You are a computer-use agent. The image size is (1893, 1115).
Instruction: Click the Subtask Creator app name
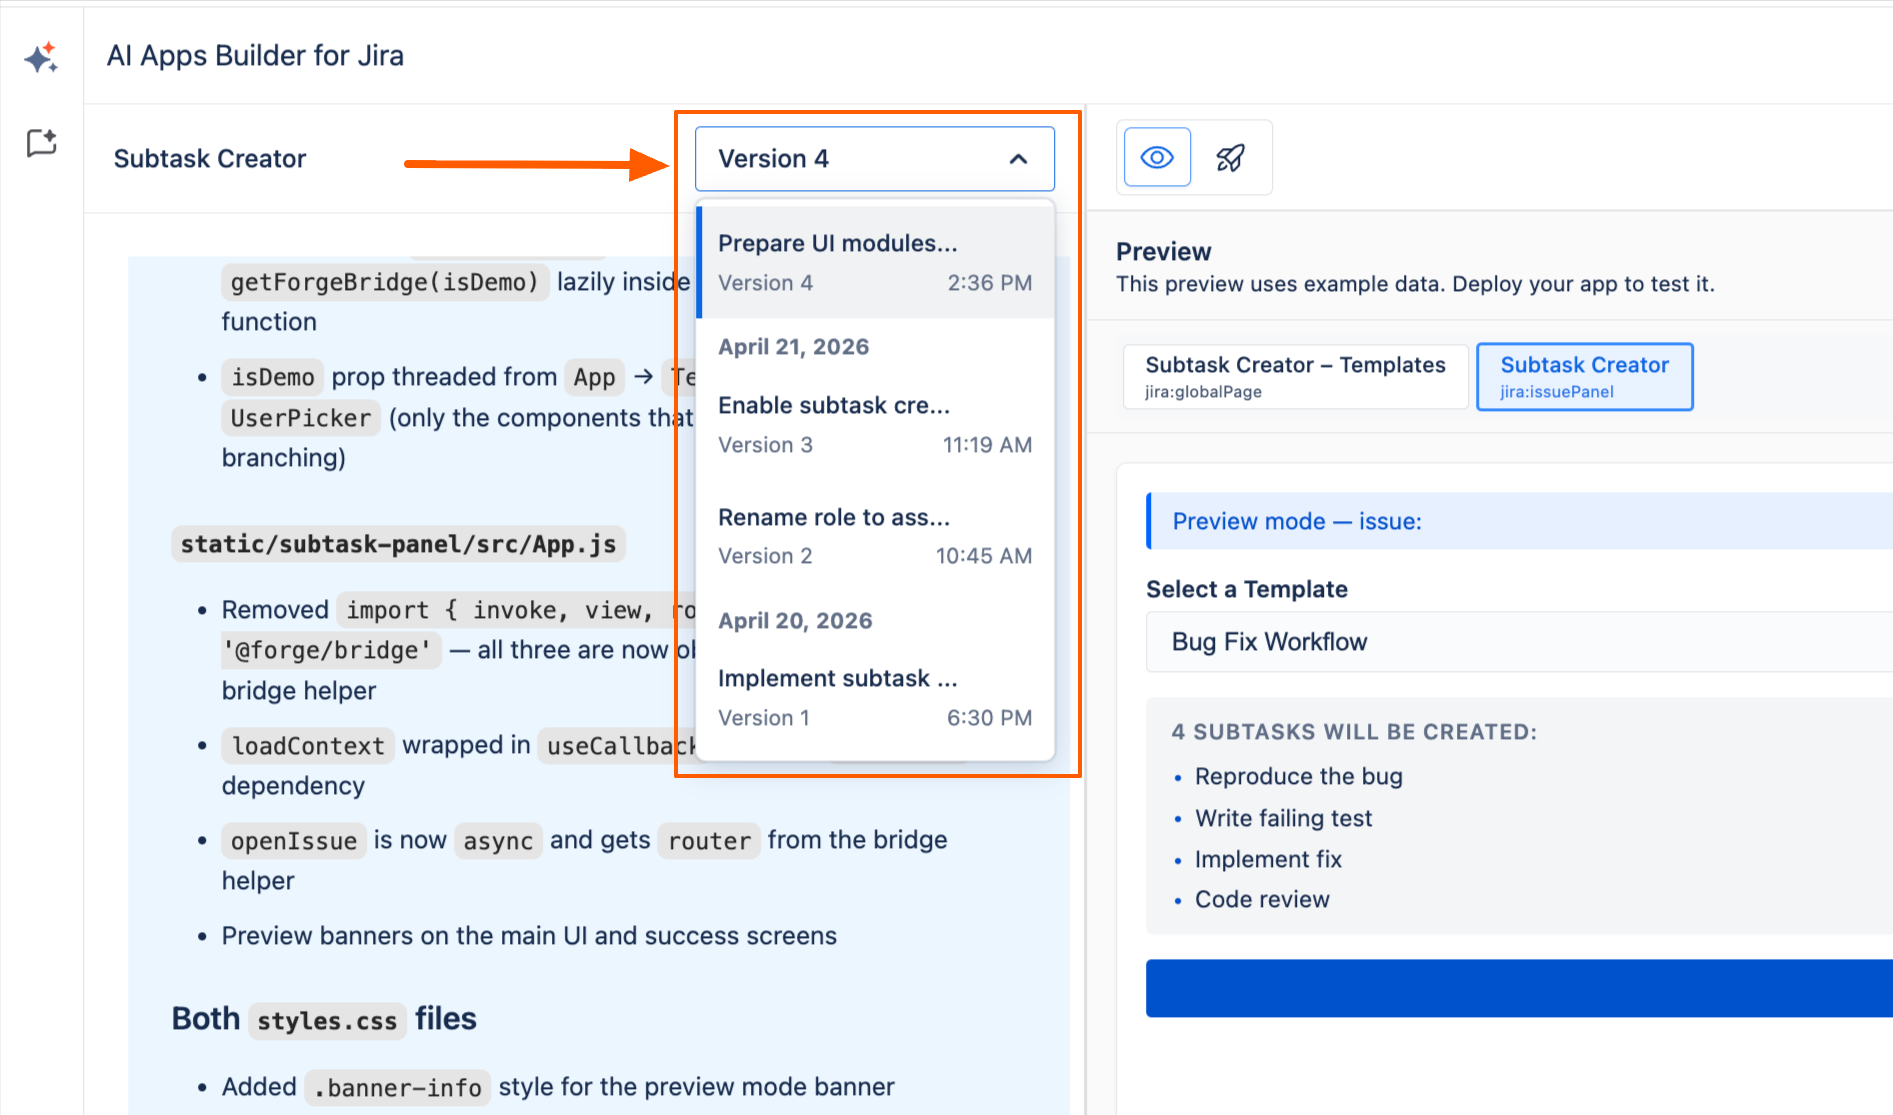click(x=210, y=159)
